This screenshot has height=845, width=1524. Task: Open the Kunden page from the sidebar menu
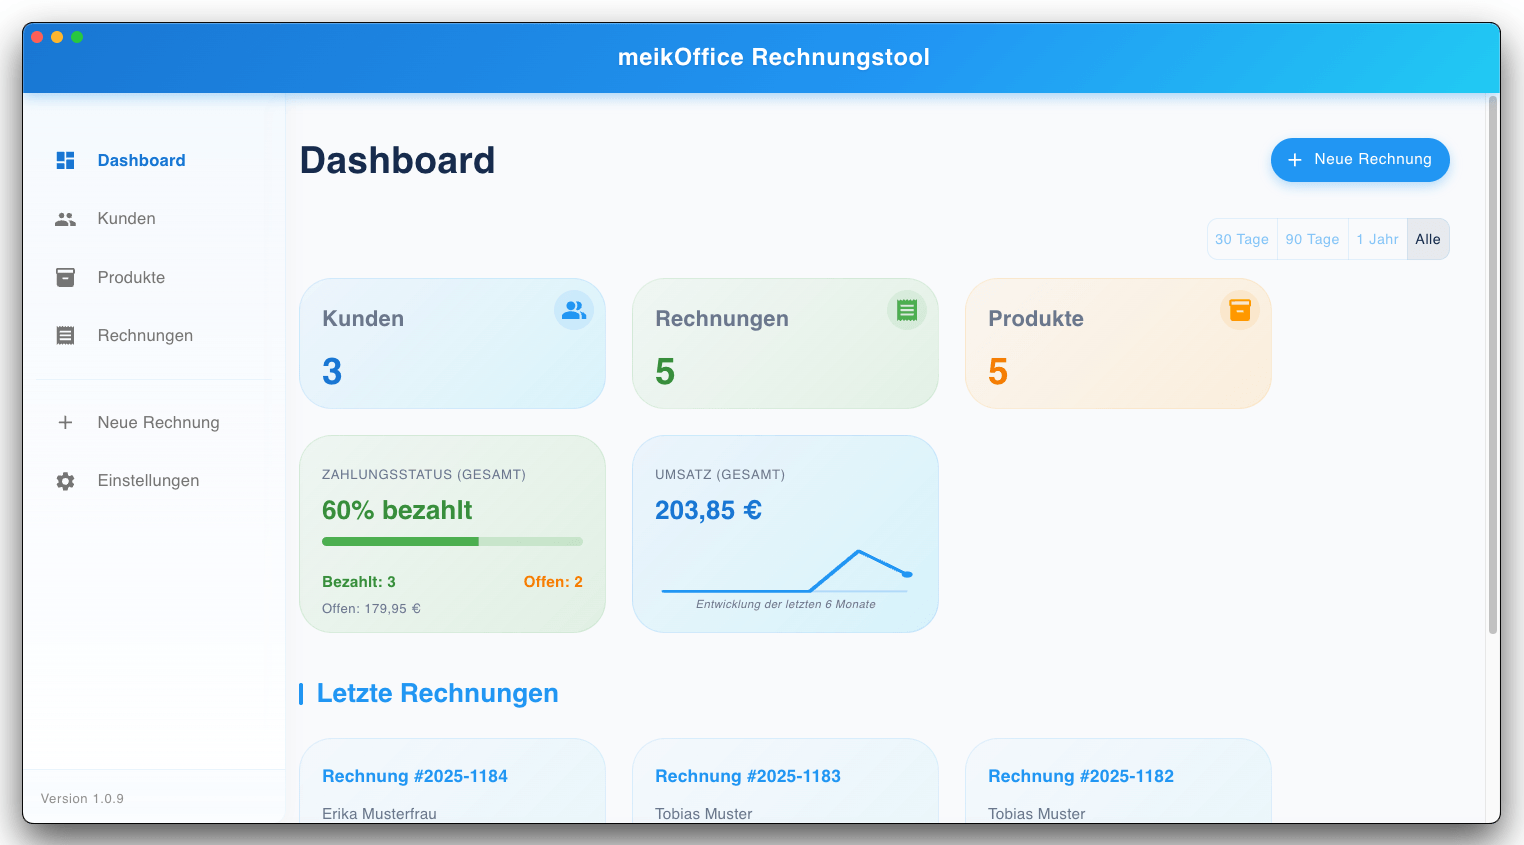coord(126,218)
